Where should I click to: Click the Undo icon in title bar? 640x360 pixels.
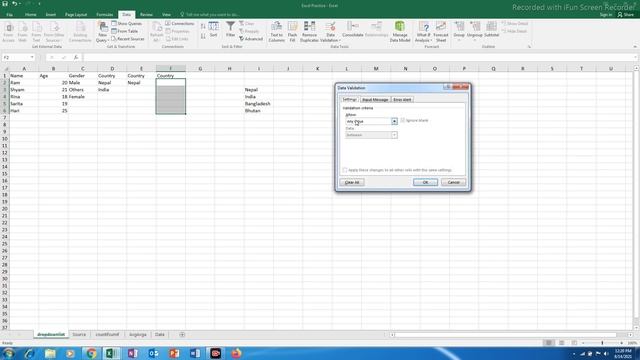click(x=15, y=4)
